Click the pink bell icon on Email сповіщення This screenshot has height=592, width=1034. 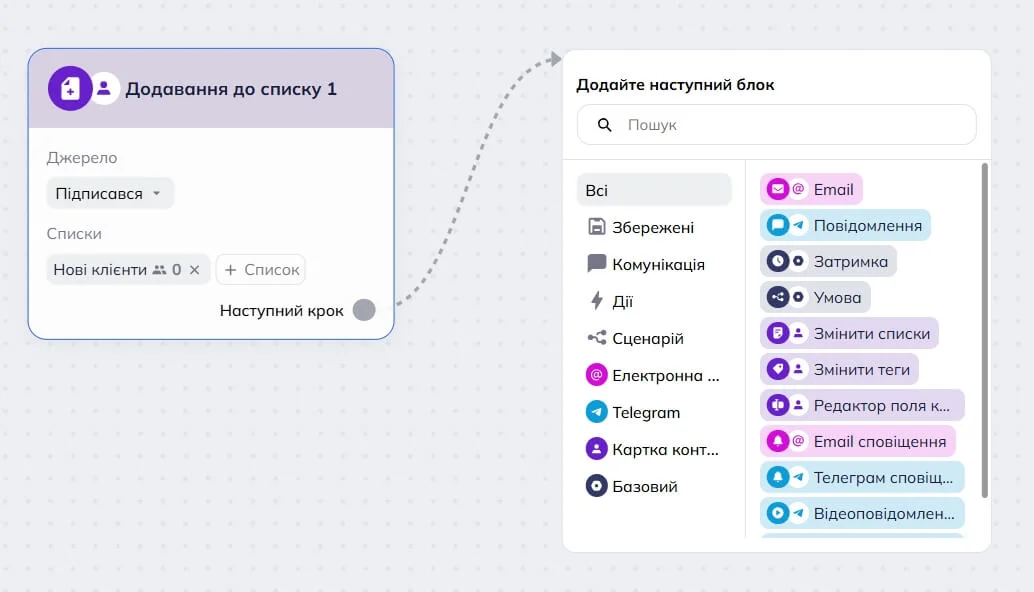click(777, 442)
